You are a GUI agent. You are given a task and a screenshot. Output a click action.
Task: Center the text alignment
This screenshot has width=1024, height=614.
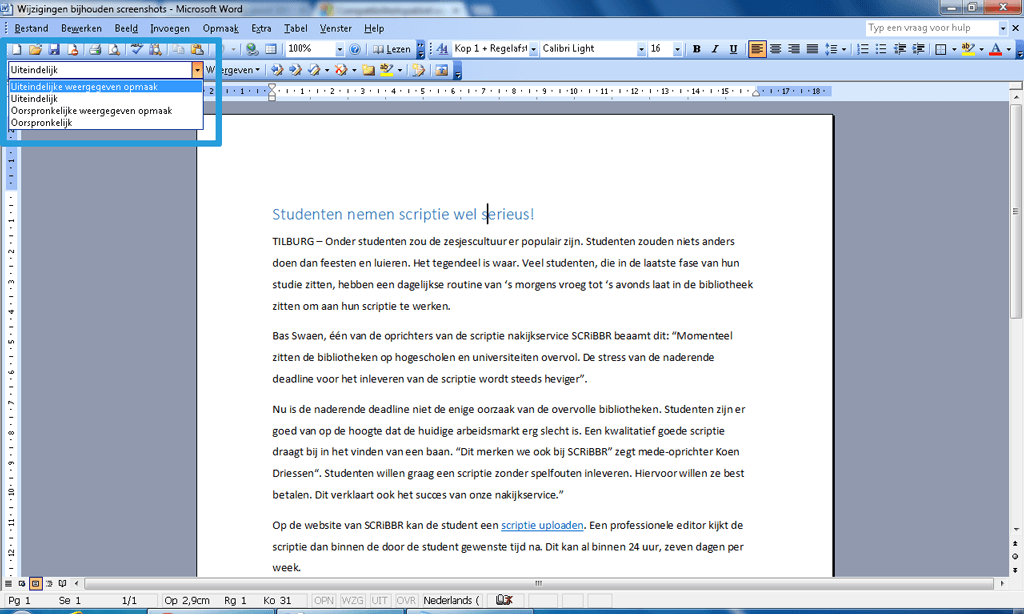[775, 49]
